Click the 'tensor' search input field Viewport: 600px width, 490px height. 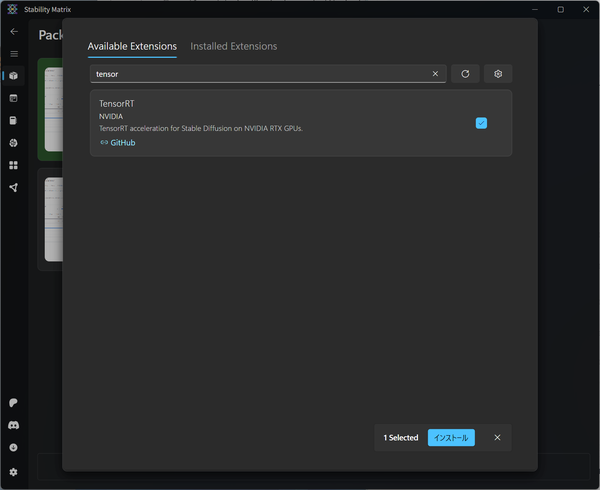tap(260, 74)
